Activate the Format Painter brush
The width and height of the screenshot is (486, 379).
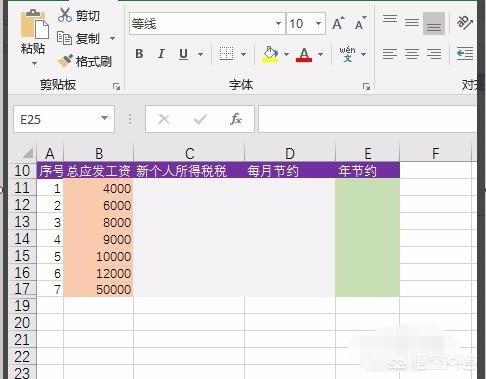(x=65, y=61)
